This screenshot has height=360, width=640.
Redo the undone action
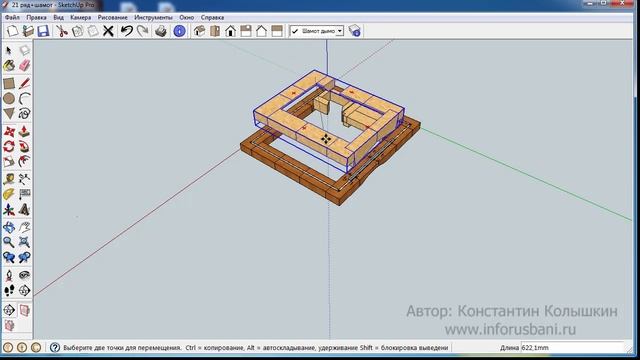[x=142, y=31]
